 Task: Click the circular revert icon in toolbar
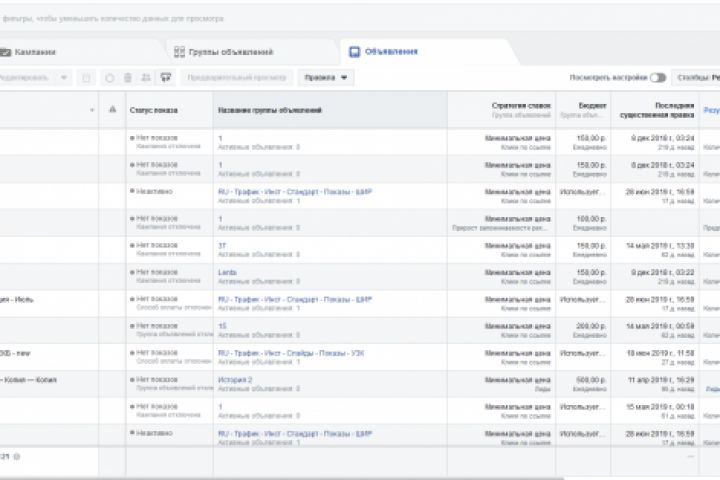pyautogui.click(x=109, y=77)
